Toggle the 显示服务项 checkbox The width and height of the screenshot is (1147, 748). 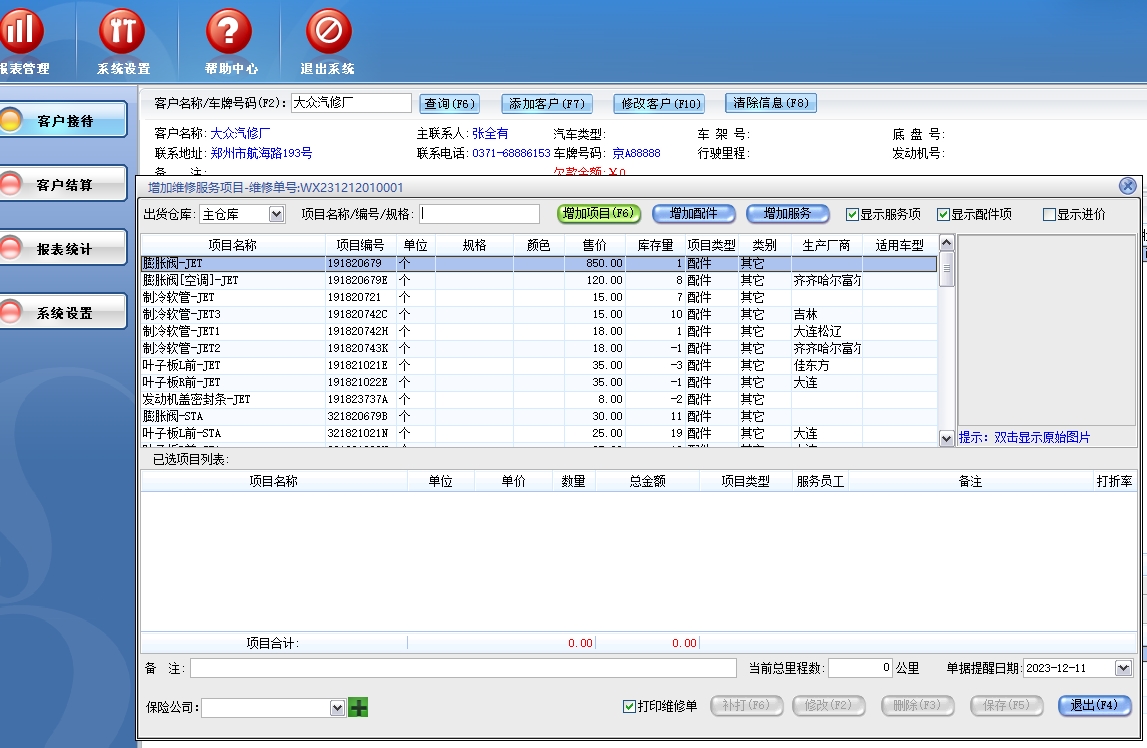852,214
